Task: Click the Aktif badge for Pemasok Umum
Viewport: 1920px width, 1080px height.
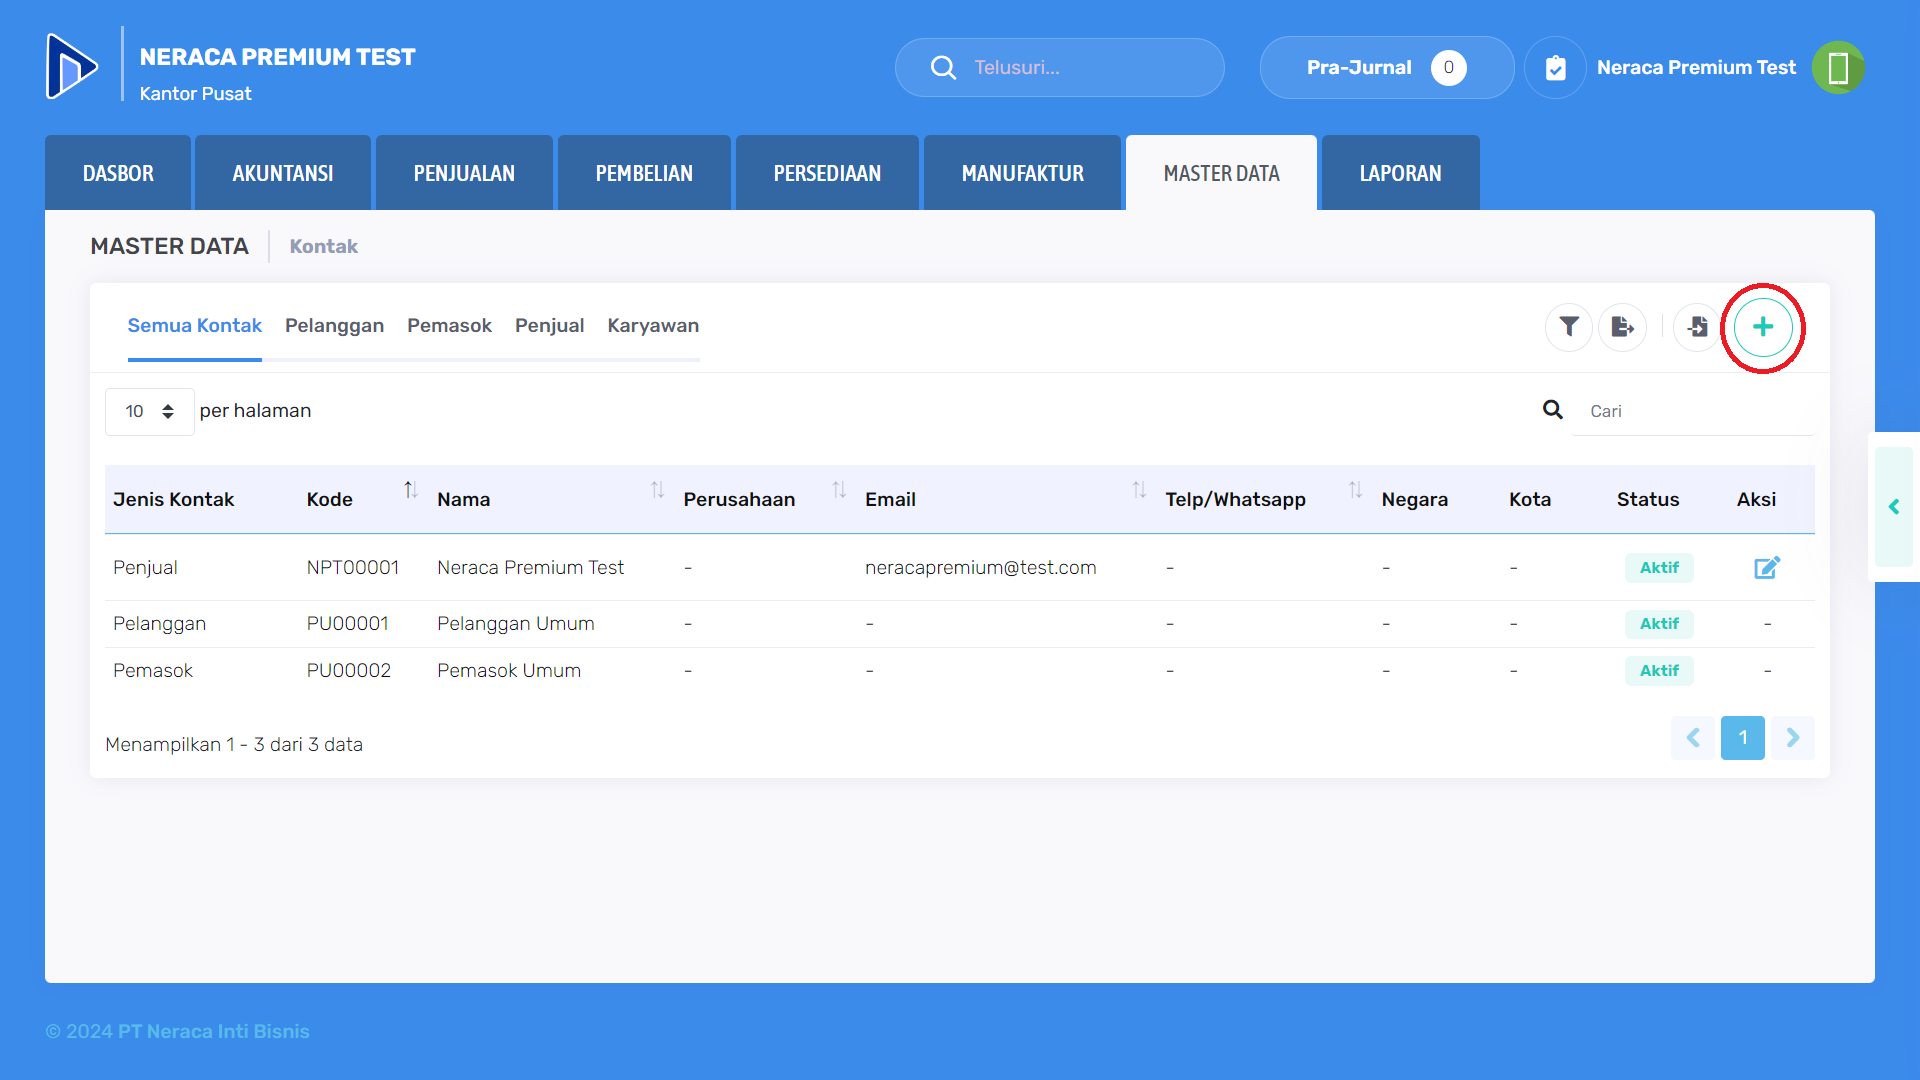Action: (1659, 670)
